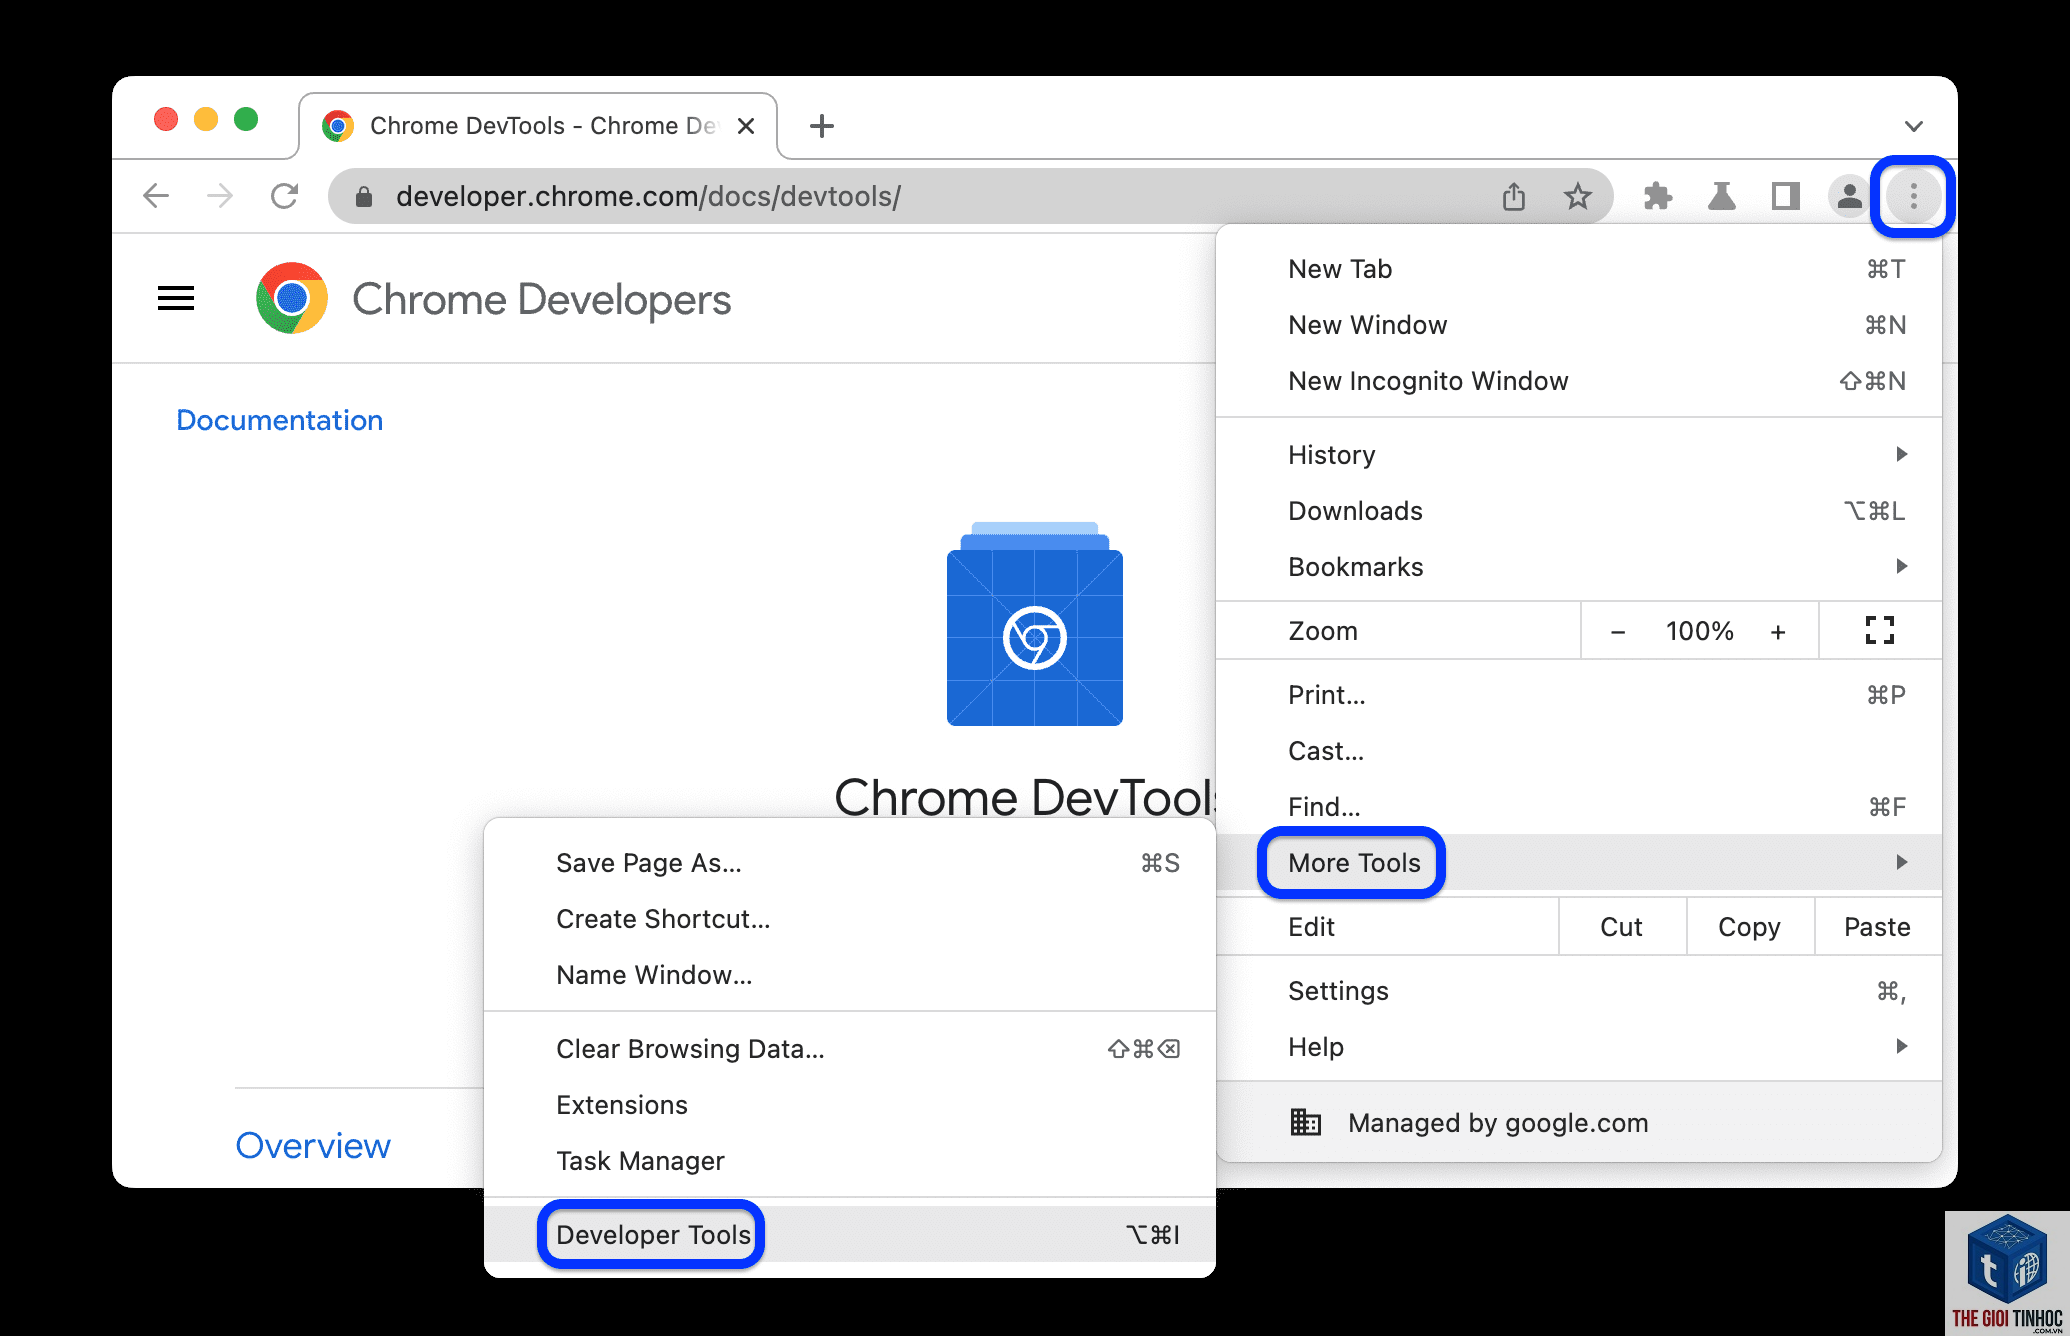The image size is (2070, 1336).
Task: Expand the More Tools submenu arrow
Action: coord(1901,862)
